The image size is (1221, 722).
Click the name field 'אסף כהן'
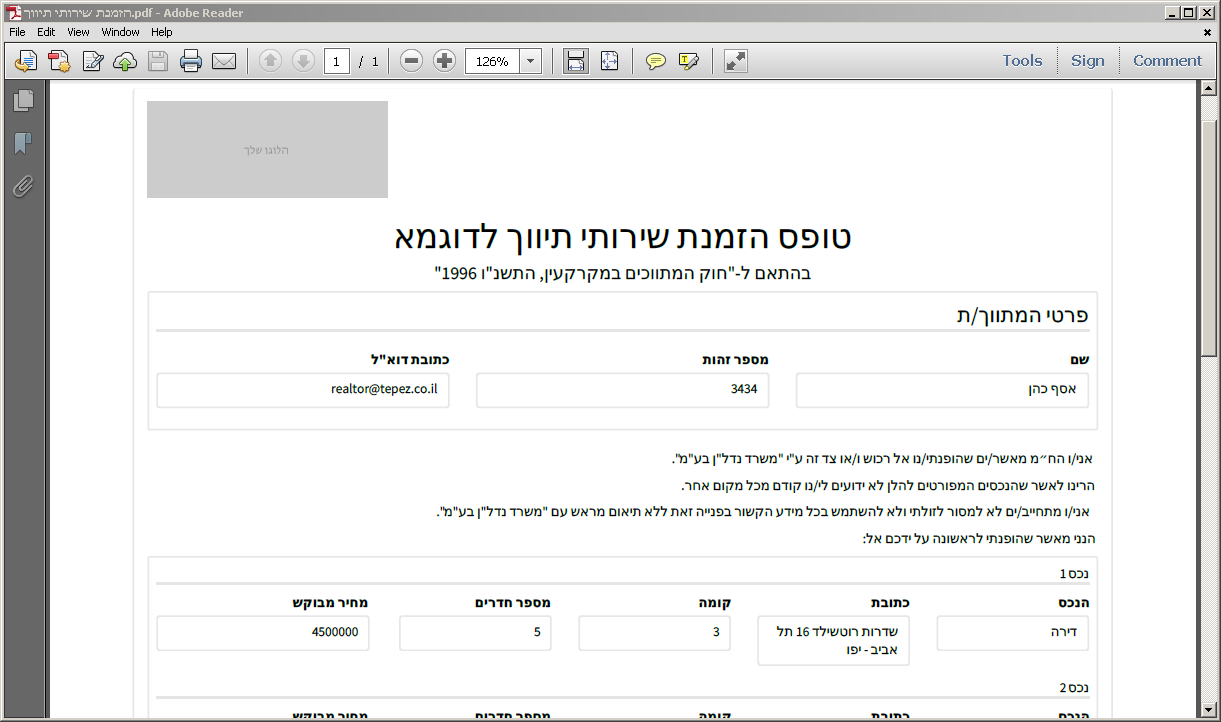[942, 390]
